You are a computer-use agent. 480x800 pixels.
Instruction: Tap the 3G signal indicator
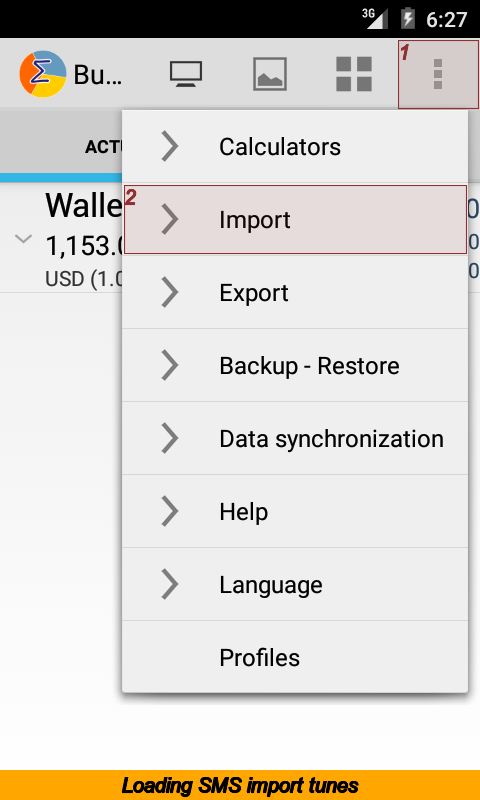coord(375,19)
